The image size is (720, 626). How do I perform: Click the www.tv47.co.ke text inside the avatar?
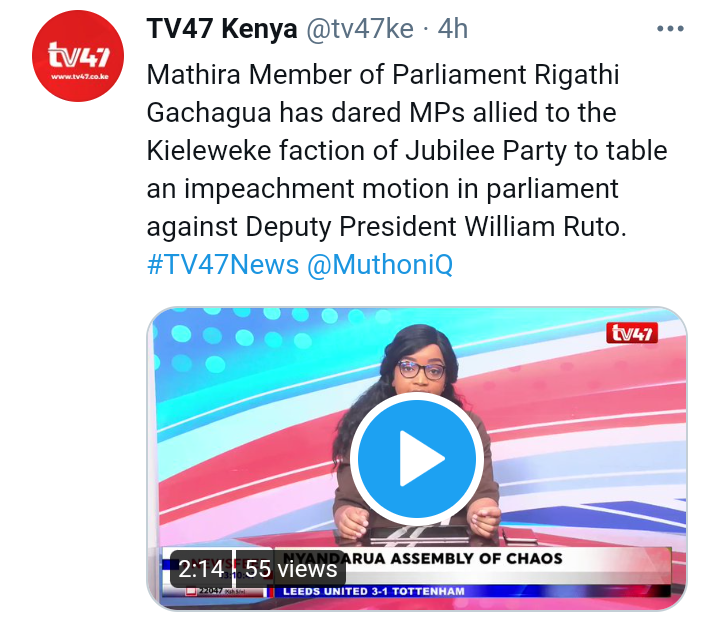coord(79,77)
